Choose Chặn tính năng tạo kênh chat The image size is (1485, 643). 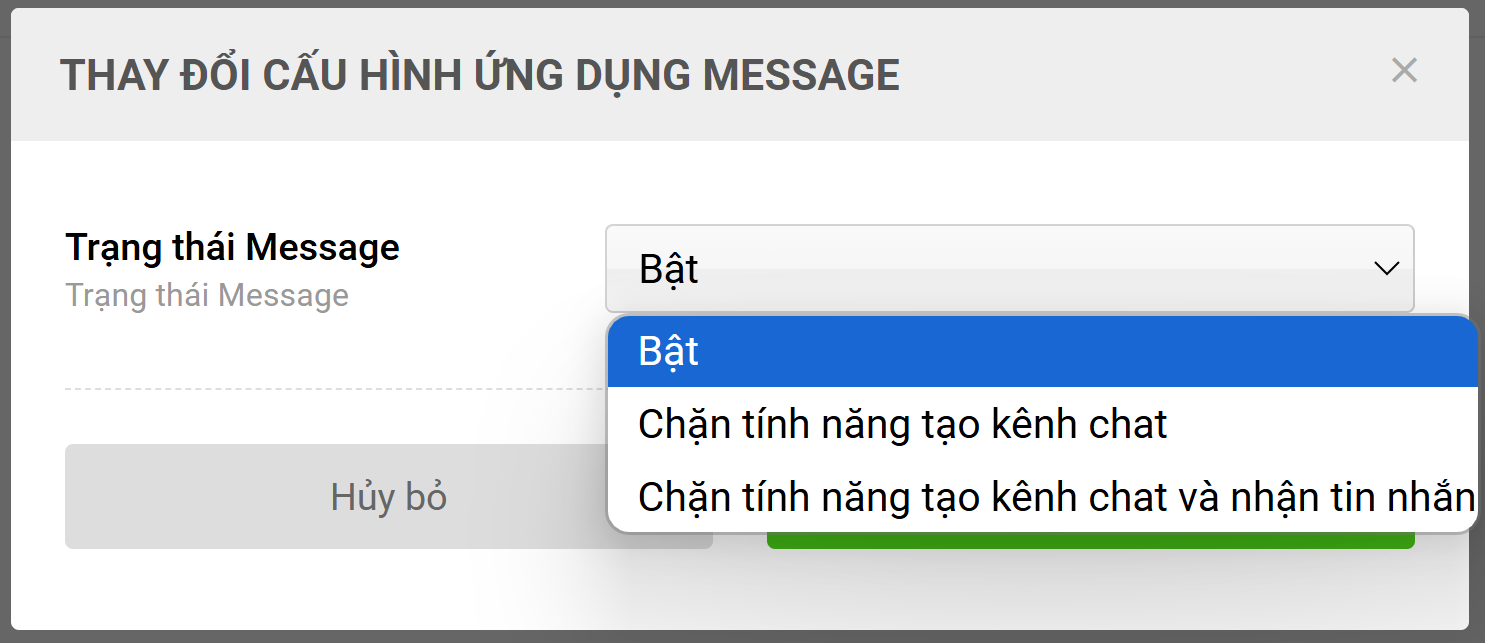[x=1042, y=424]
